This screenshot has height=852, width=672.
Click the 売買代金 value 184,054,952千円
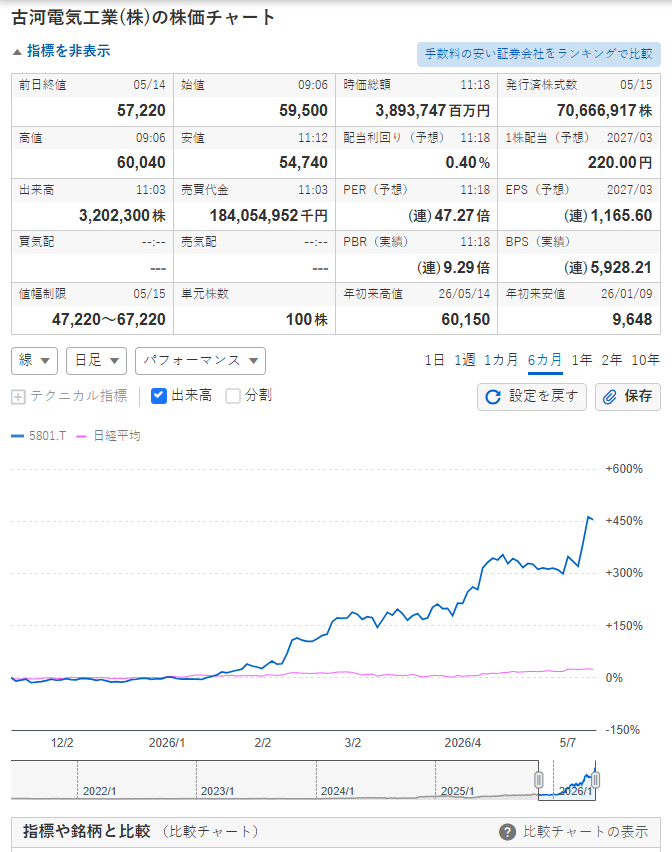point(268,216)
